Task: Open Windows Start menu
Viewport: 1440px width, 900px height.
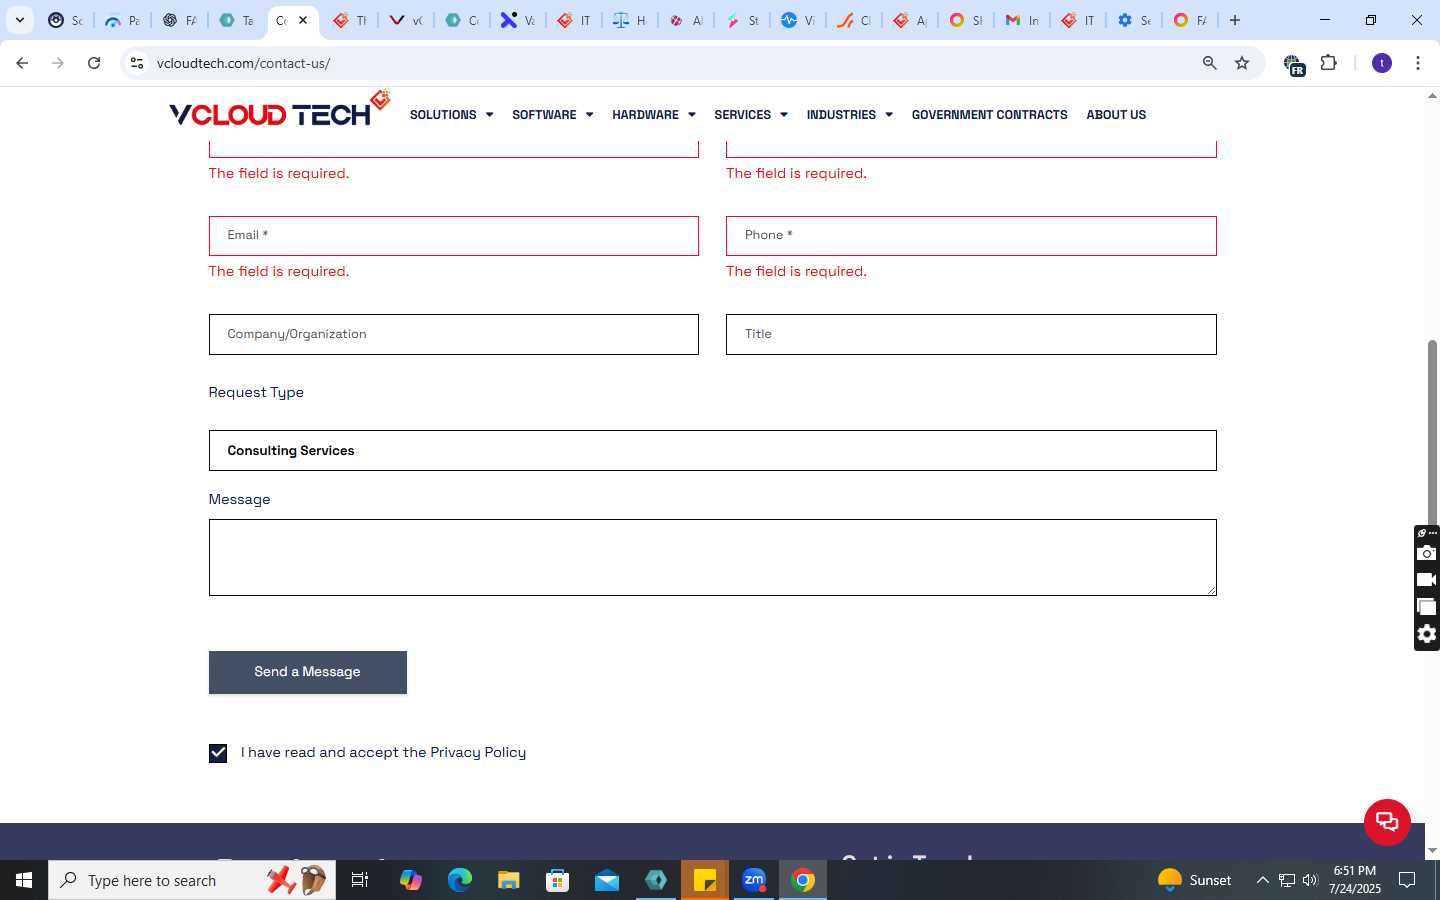Action: click(24, 880)
